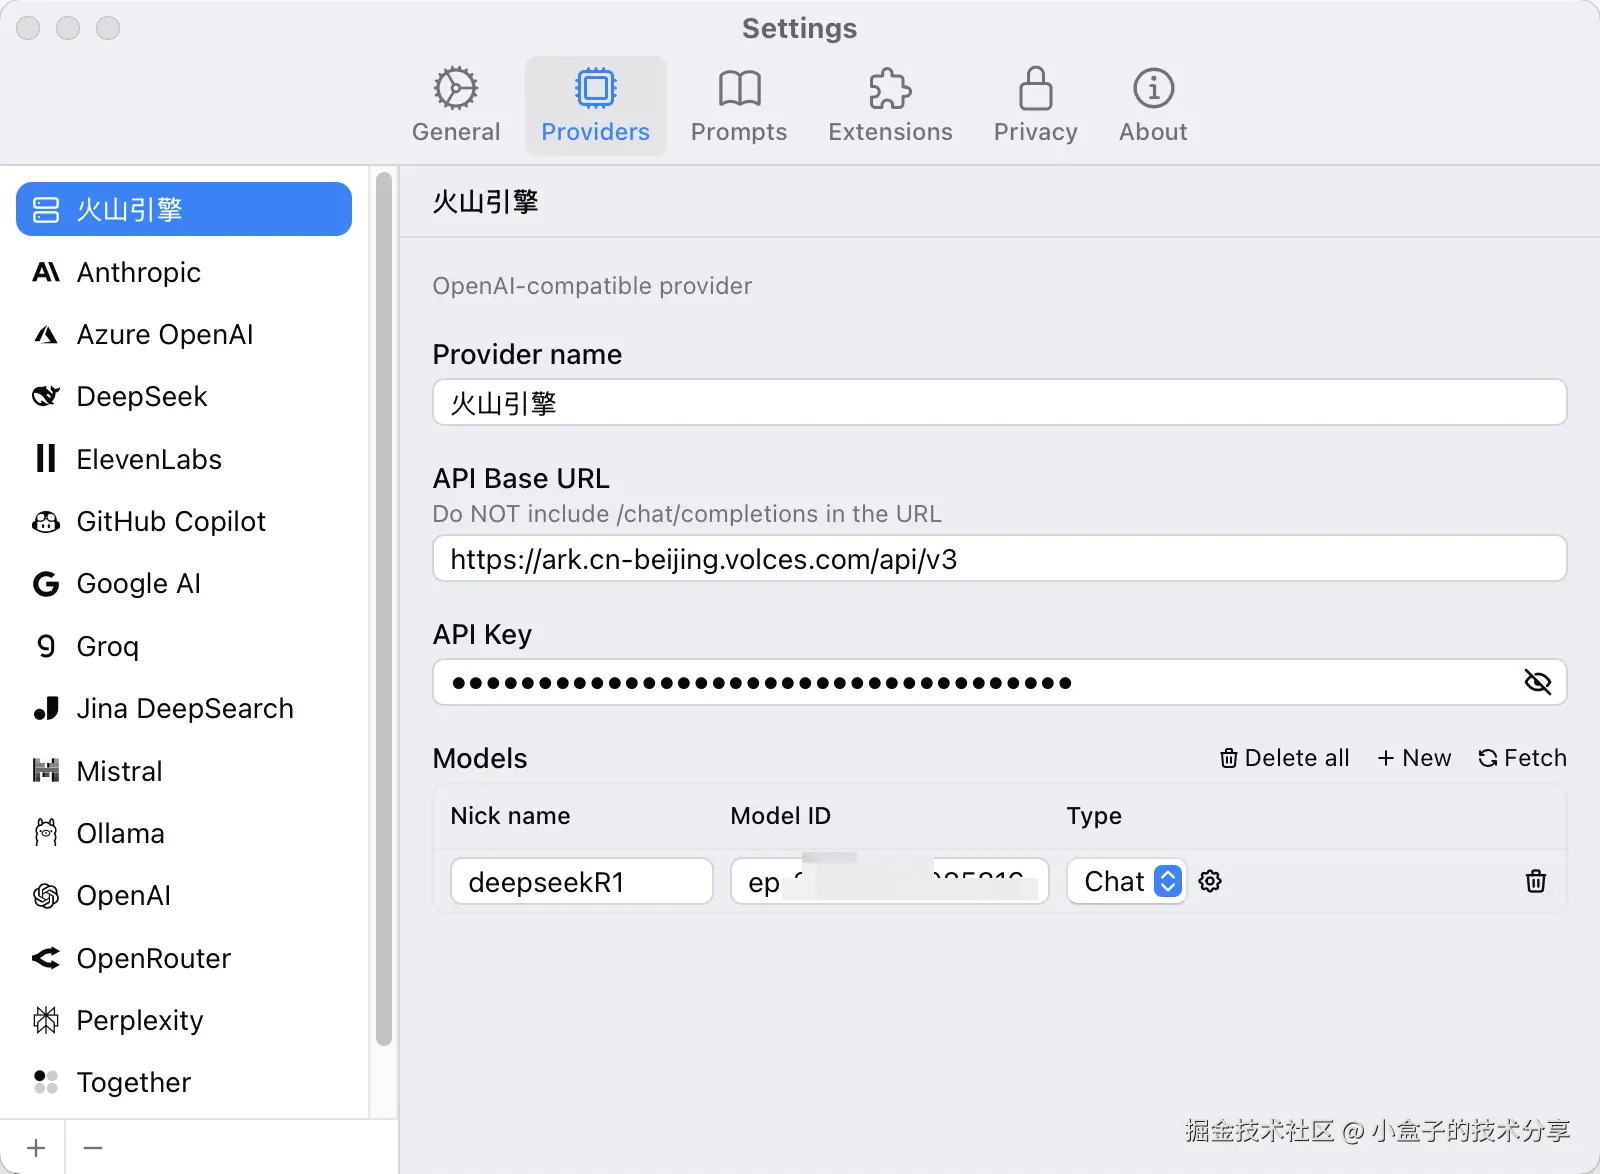Click the Groq icon
The height and width of the screenshot is (1174, 1600).
[46, 646]
